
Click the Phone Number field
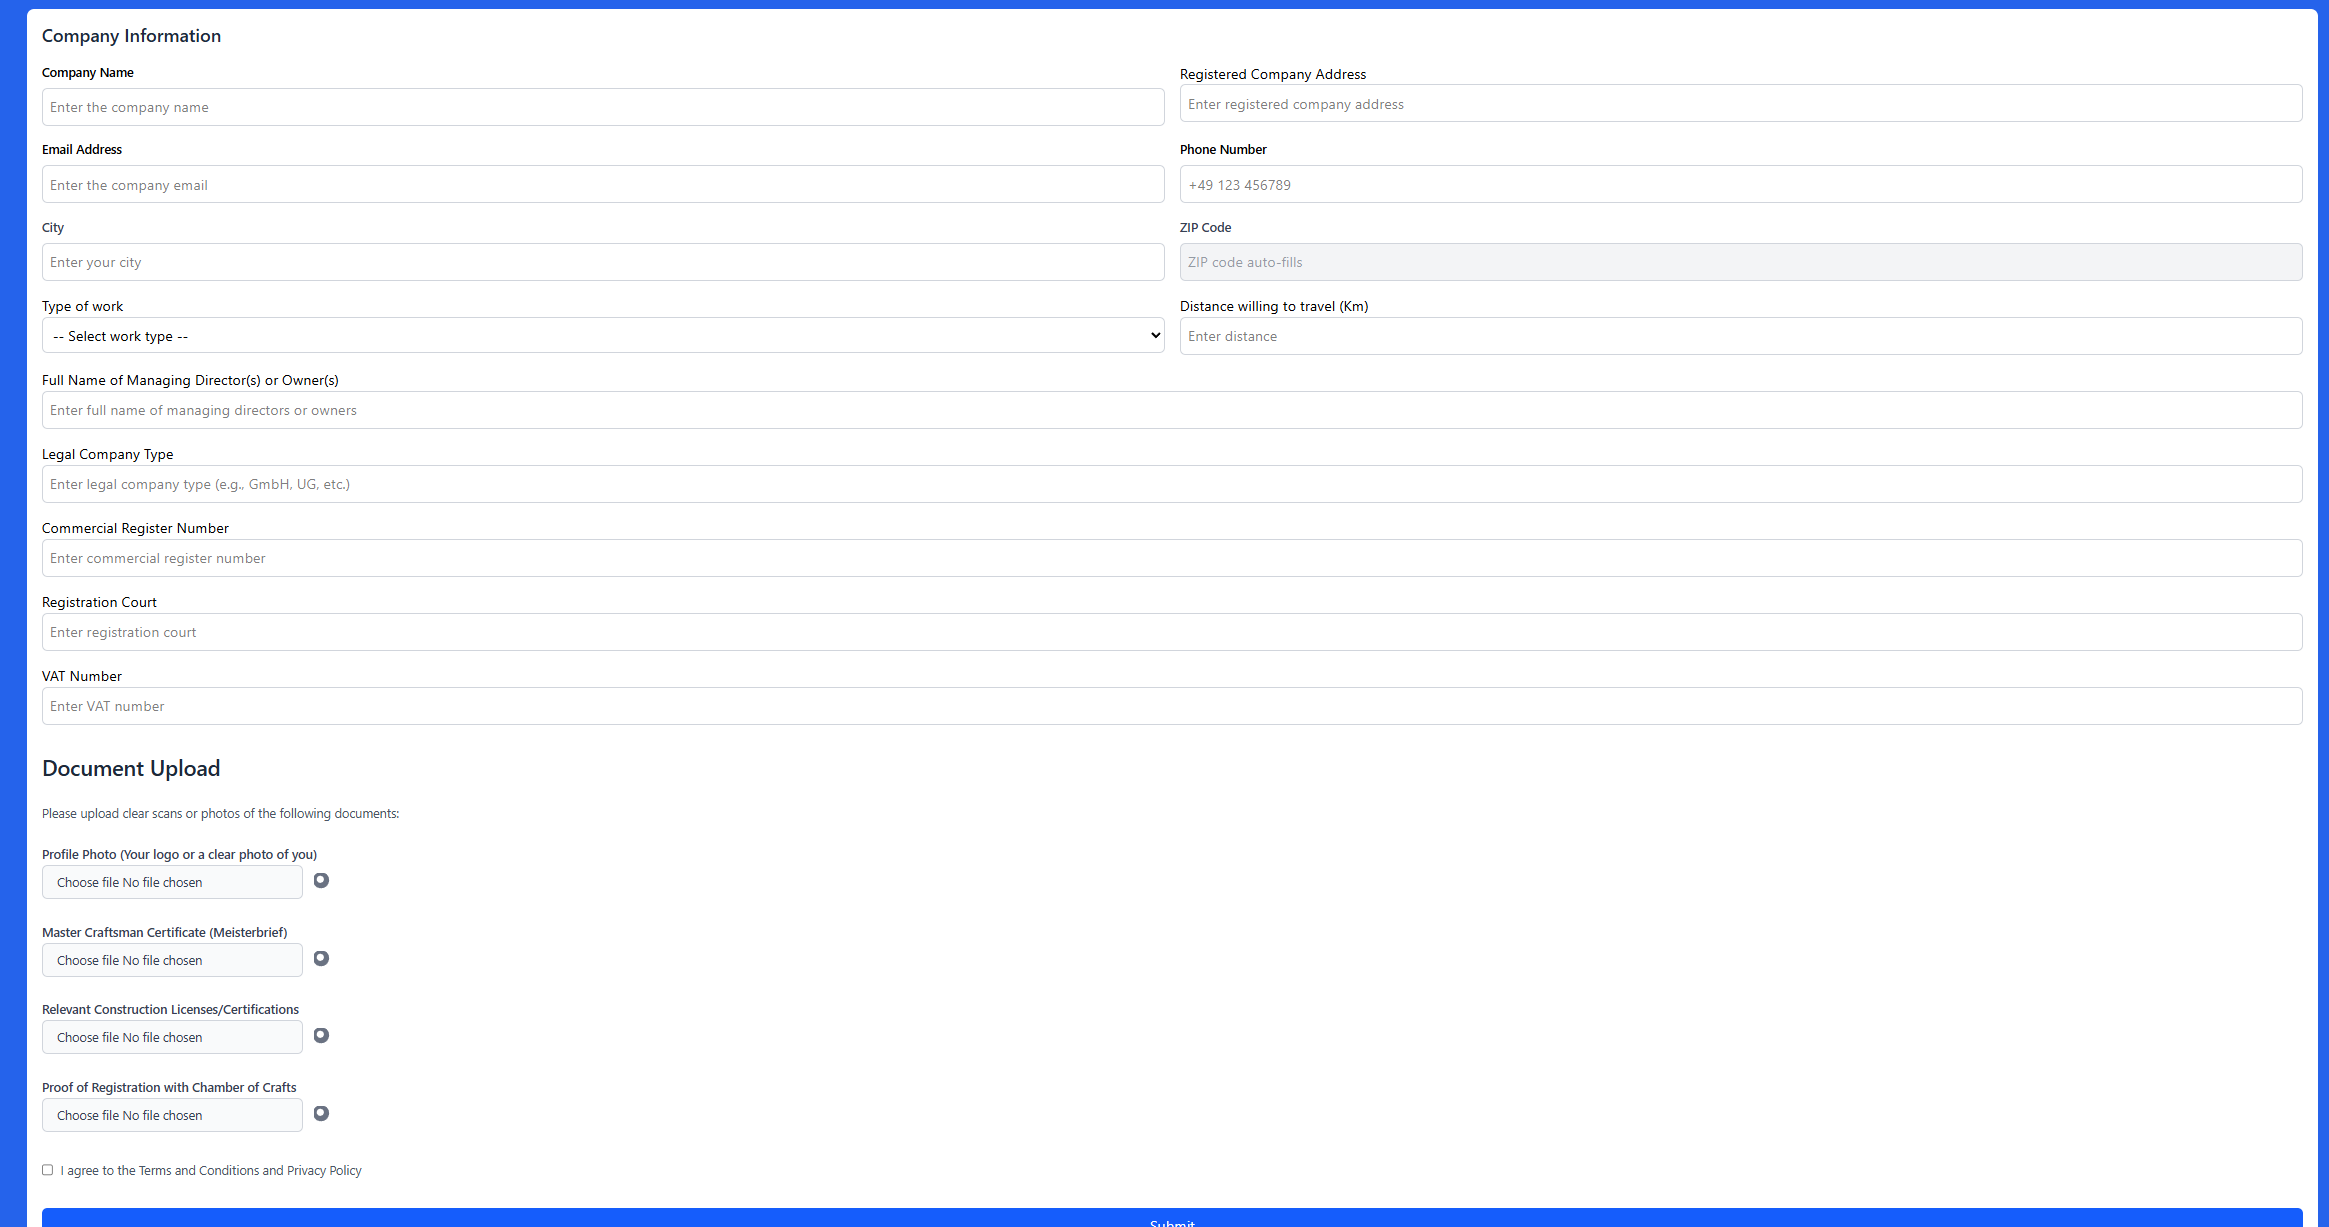pyautogui.click(x=1741, y=185)
